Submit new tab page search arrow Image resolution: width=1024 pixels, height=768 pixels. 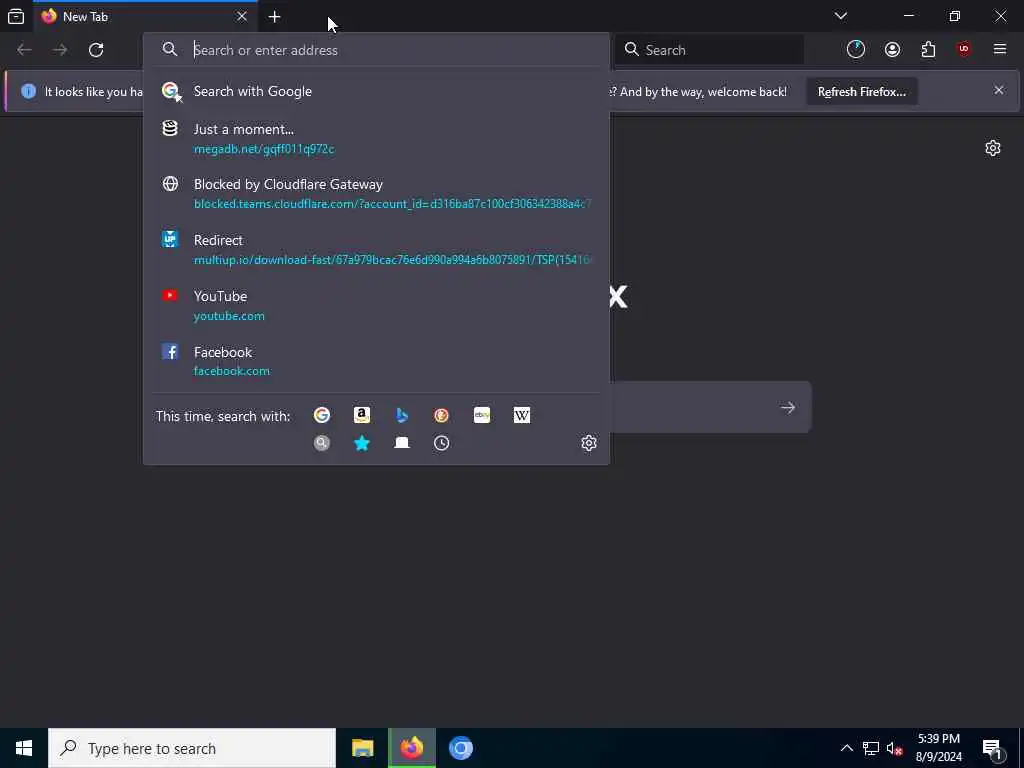(788, 408)
